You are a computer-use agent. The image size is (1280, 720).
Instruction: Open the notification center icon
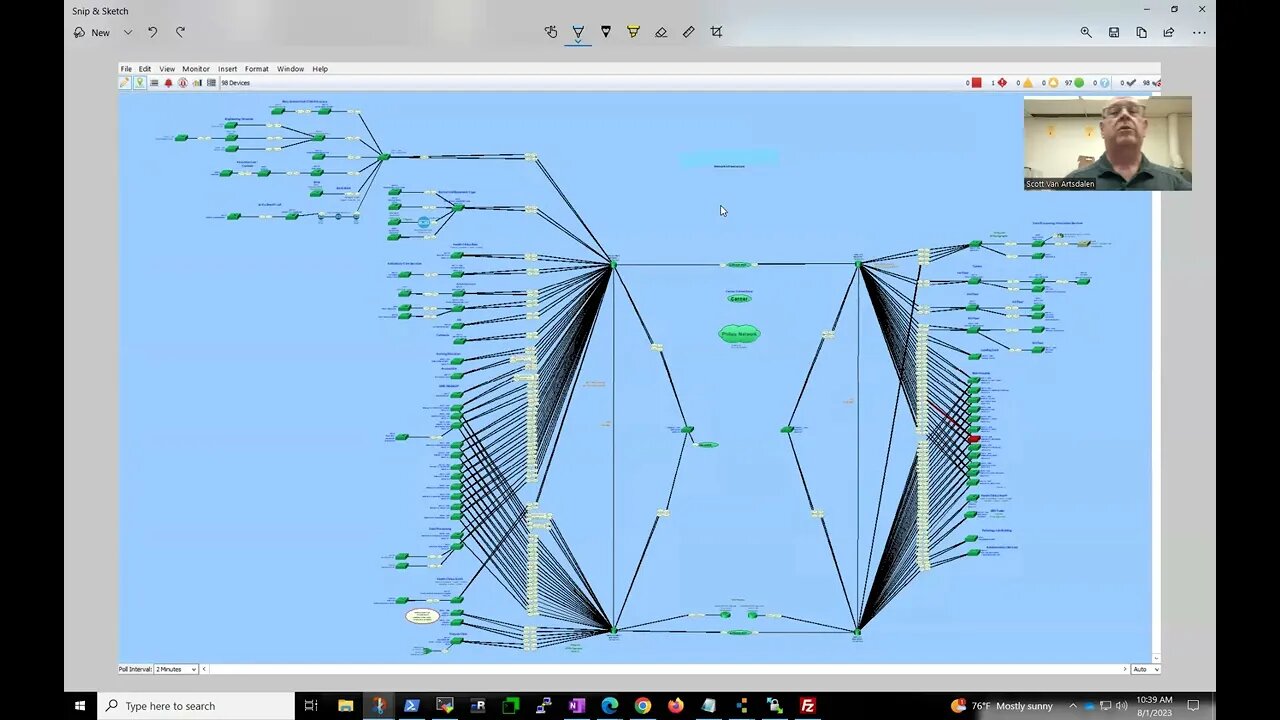click(1193, 705)
